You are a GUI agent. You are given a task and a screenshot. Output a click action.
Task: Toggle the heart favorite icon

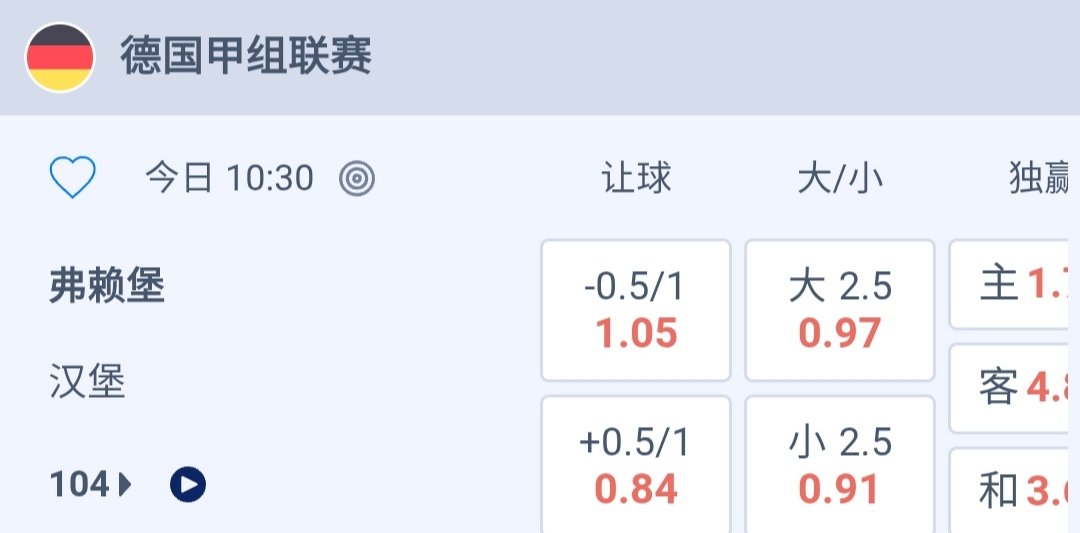[x=73, y=179]
